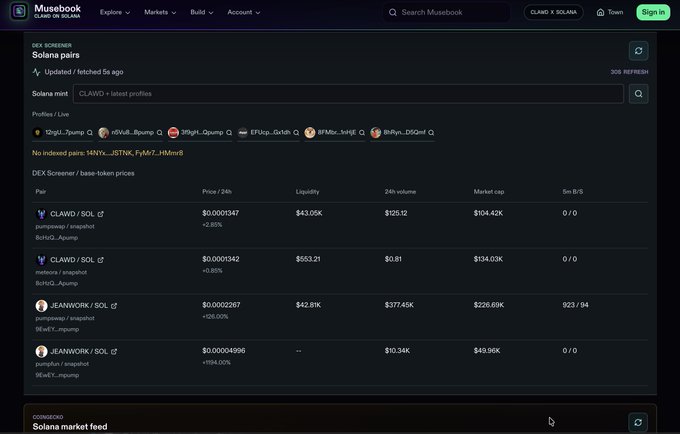Click search icon beside 3f9gH...Qpump
This screenshot has height=434, width=680.
point(229,133)
